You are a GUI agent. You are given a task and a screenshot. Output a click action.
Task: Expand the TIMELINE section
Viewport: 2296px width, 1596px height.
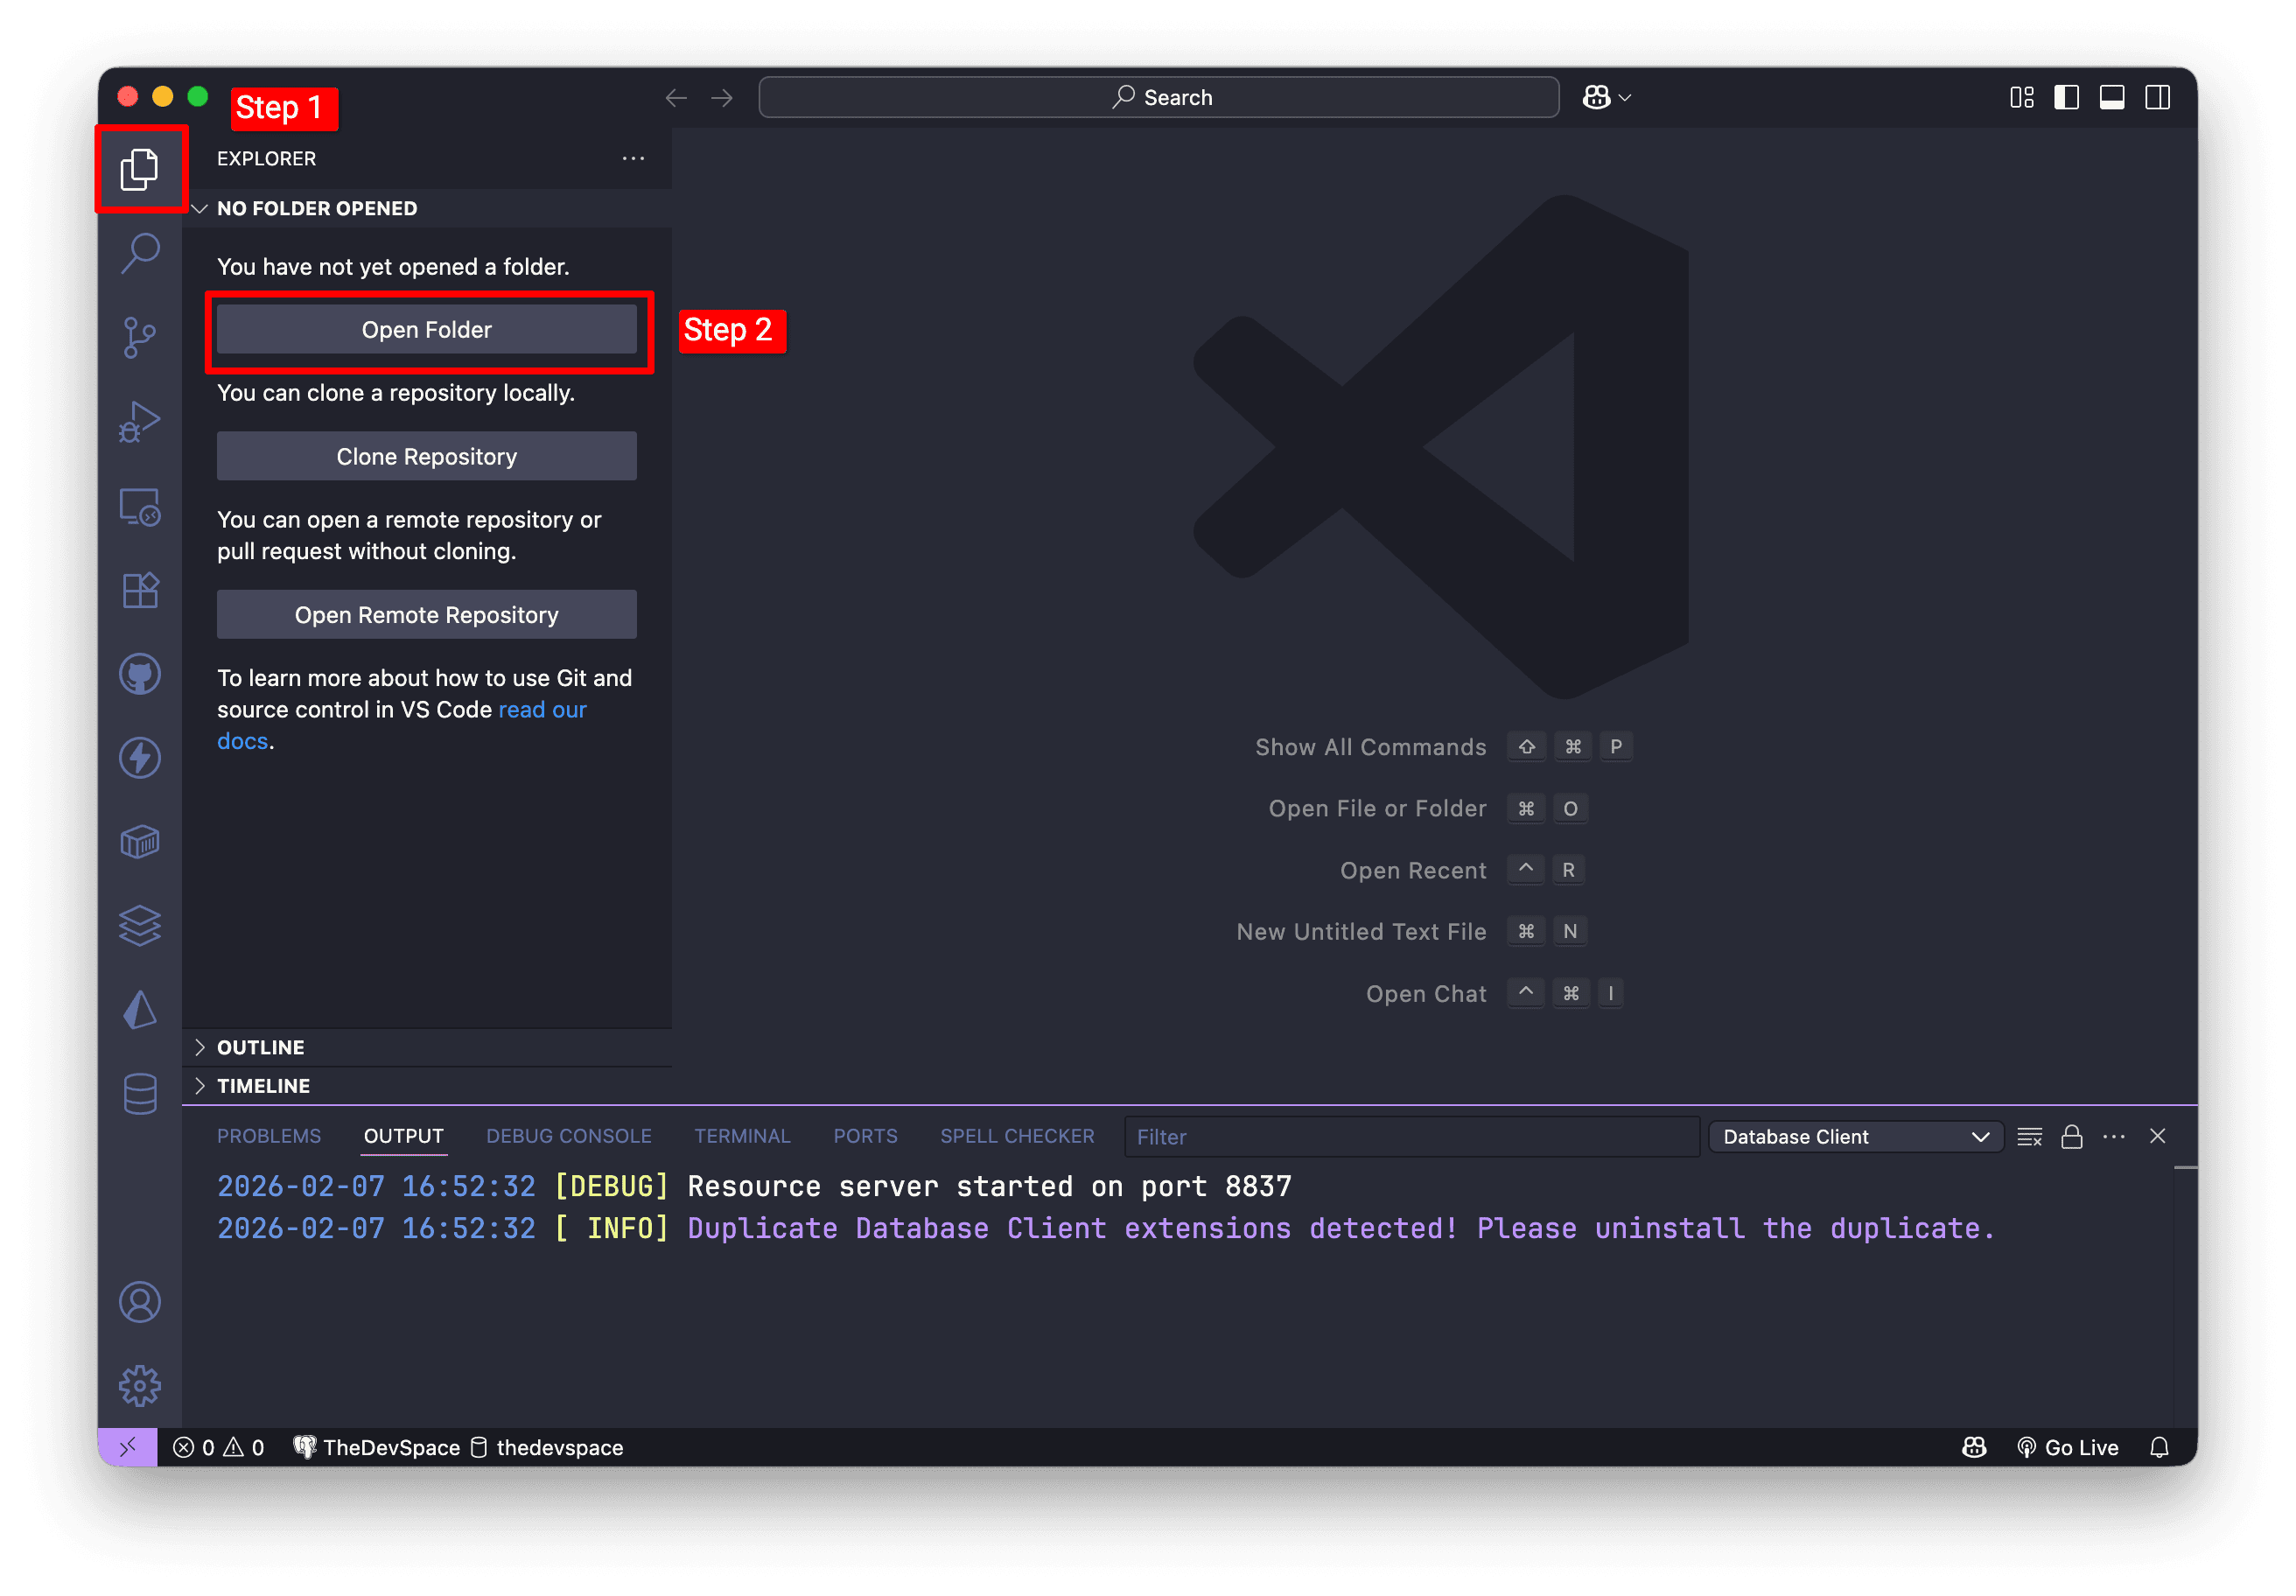pyautogui.click(x=263, y=1085)
